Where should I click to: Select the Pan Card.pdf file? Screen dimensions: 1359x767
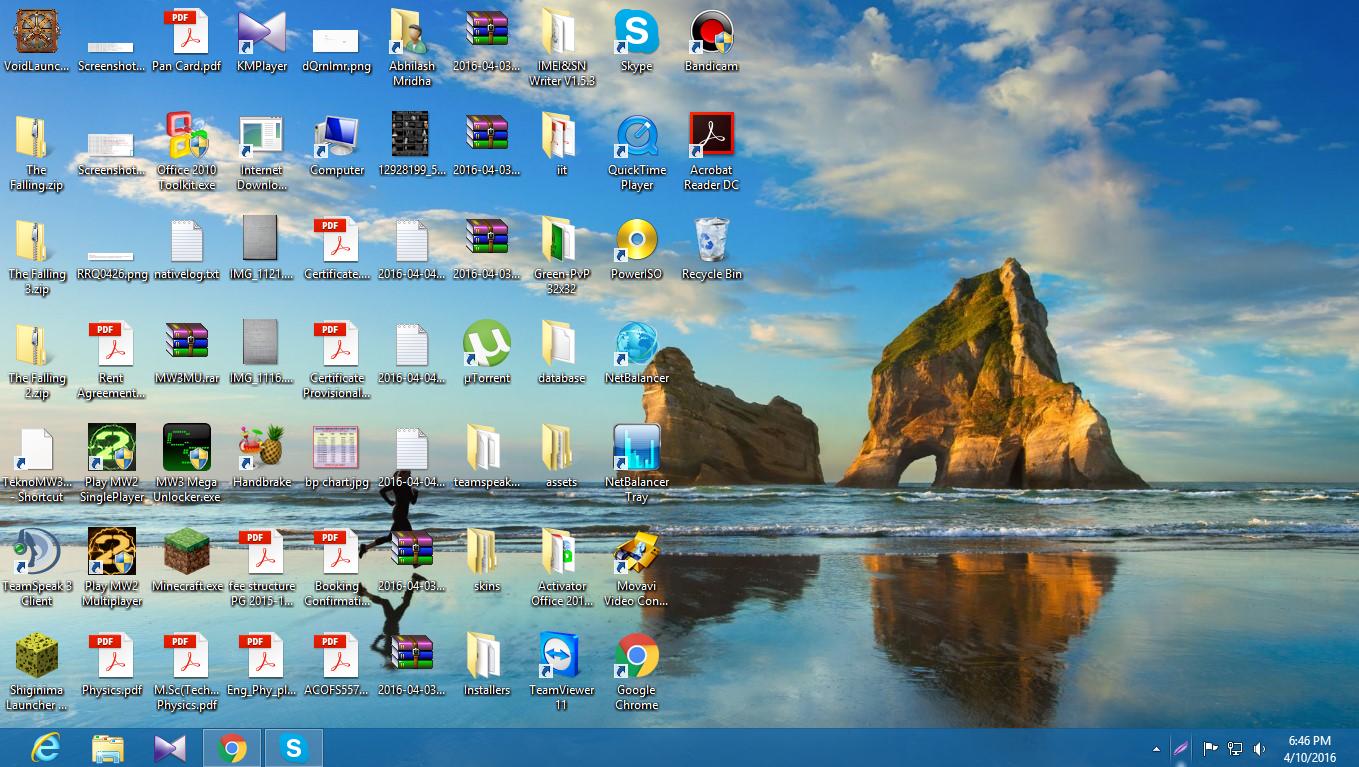(187, 41)
